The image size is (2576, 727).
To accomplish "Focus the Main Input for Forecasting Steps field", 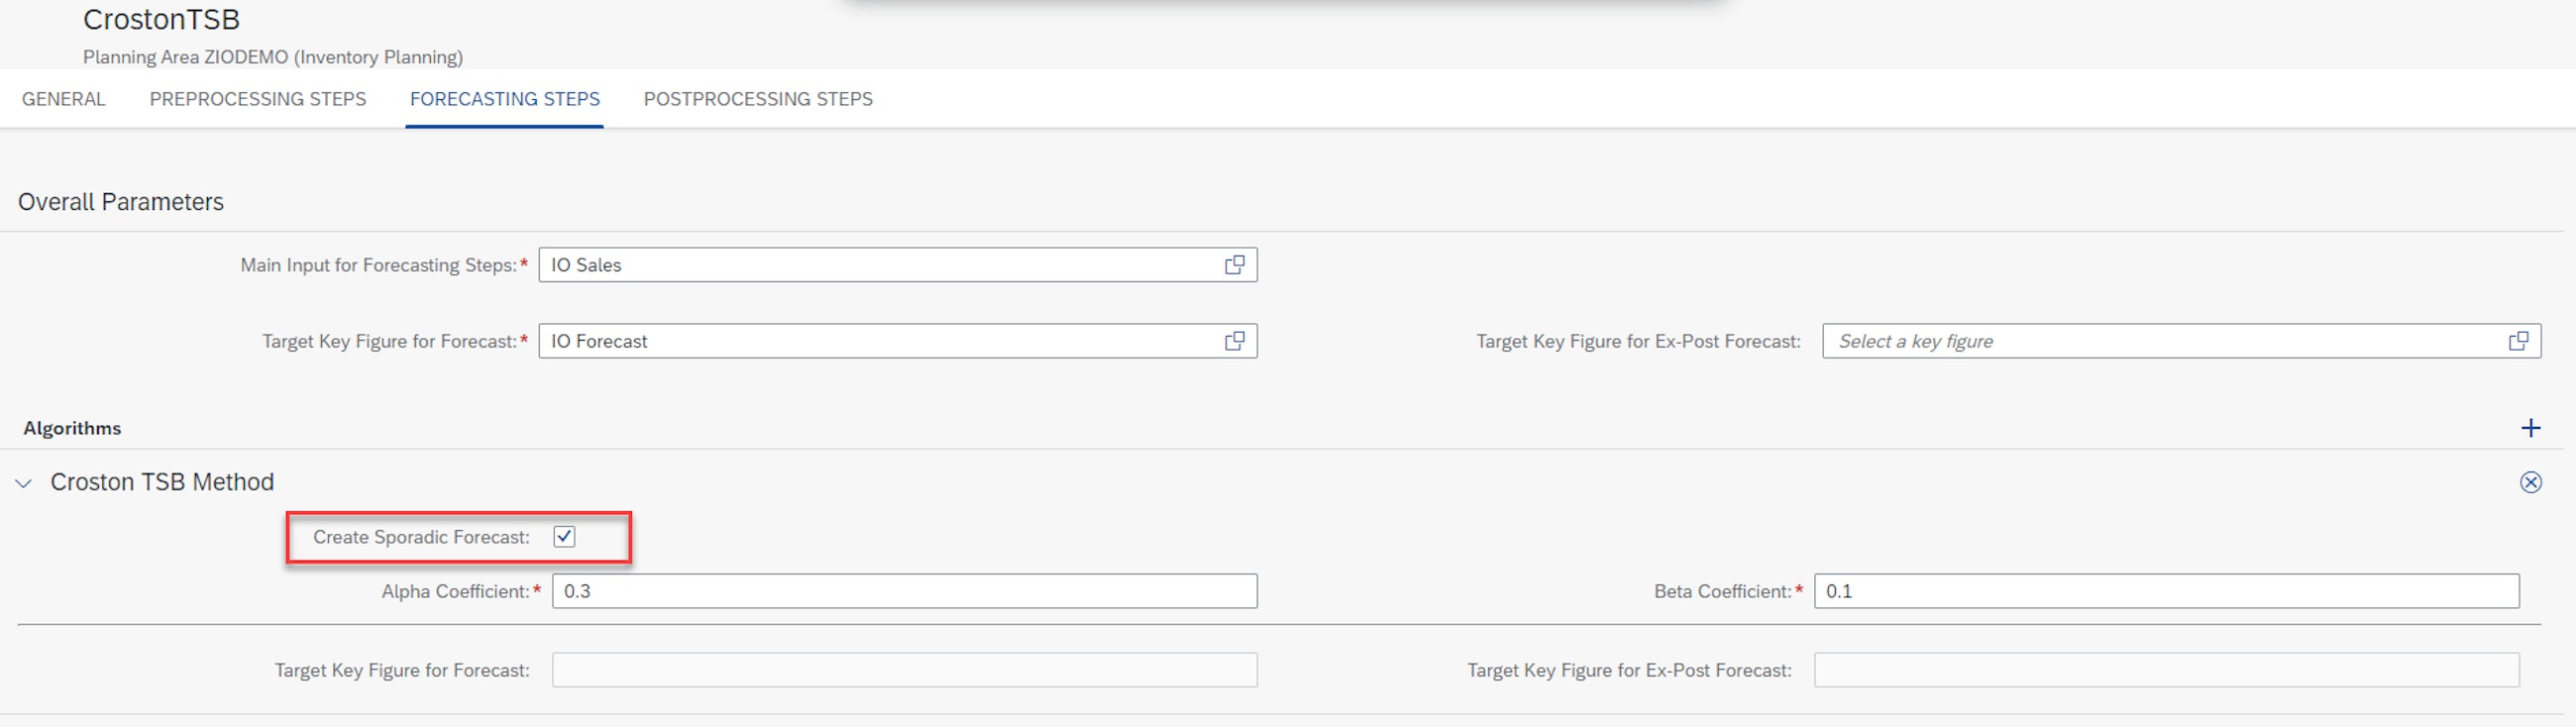I will [x=880, y=265].
